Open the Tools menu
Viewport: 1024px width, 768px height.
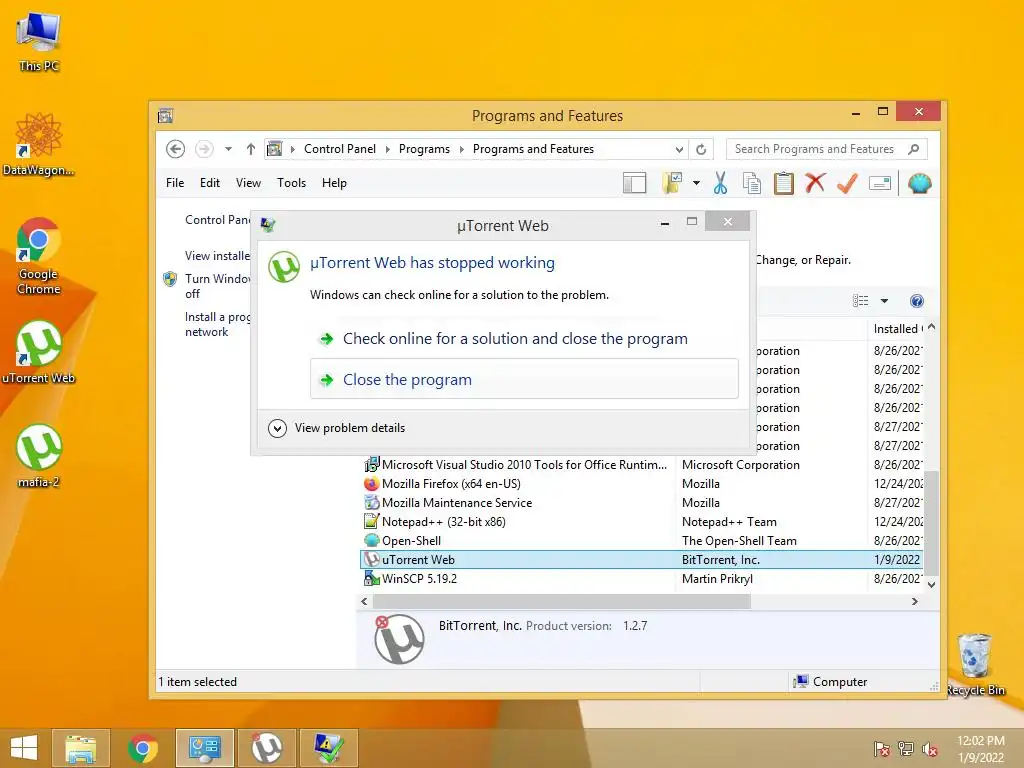point(291,183)
